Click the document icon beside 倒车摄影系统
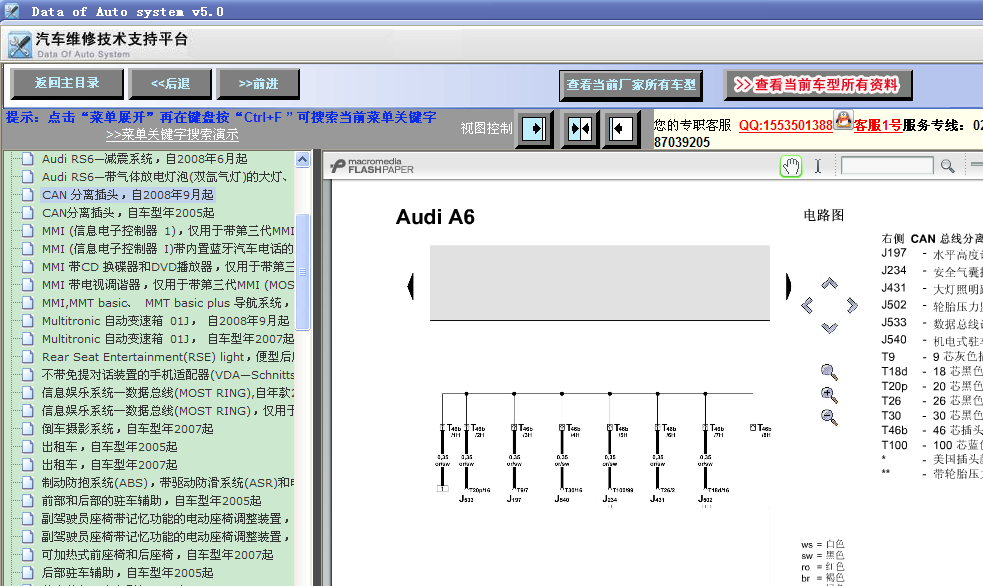This screenshot has width=983, height=586. click(x=28, y=429)
